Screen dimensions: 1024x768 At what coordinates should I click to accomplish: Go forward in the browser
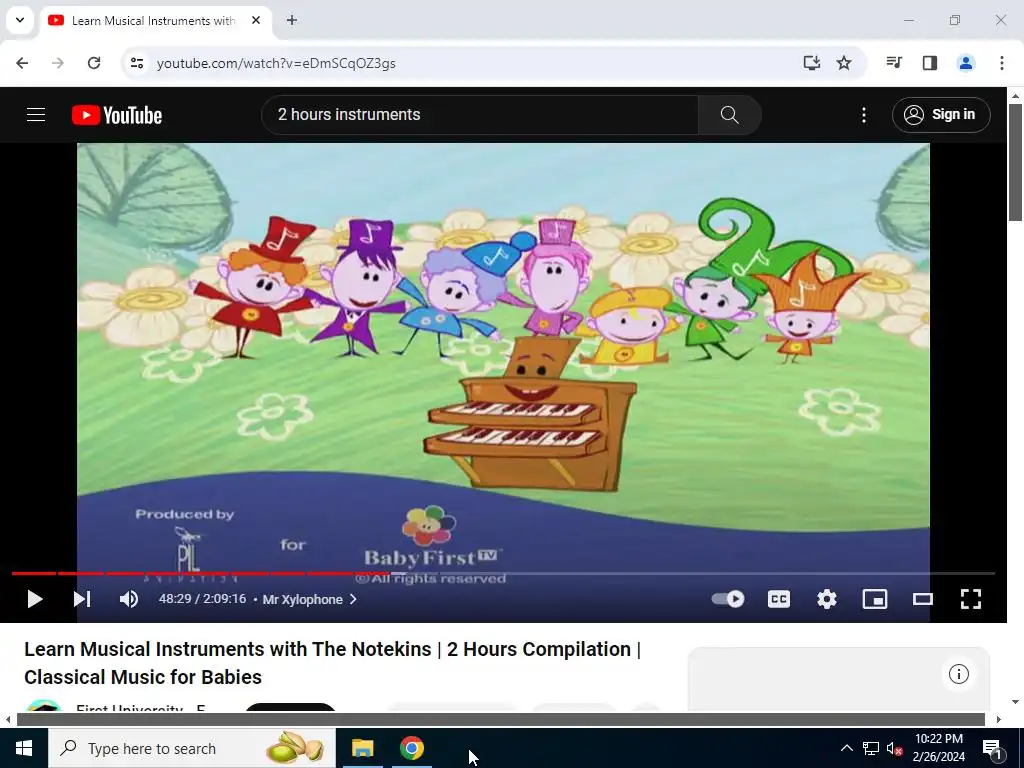tap(58, 63)
